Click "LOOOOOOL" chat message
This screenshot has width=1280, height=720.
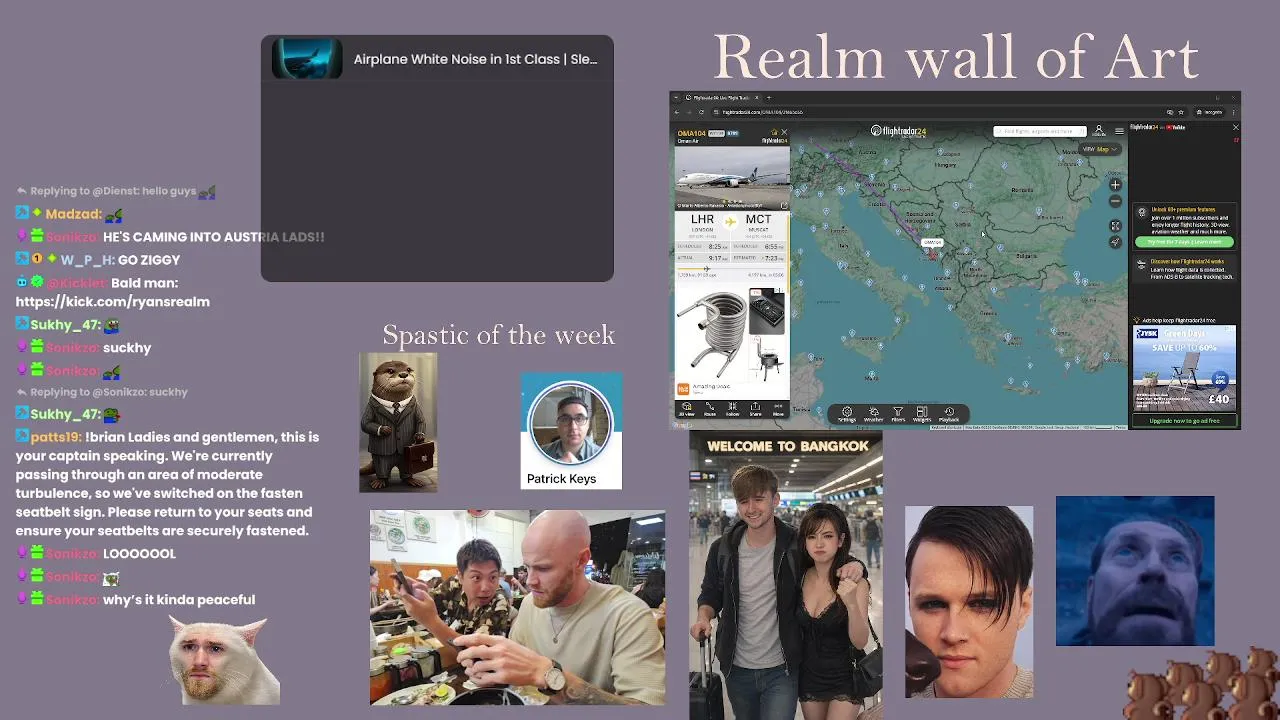point(139,554)
